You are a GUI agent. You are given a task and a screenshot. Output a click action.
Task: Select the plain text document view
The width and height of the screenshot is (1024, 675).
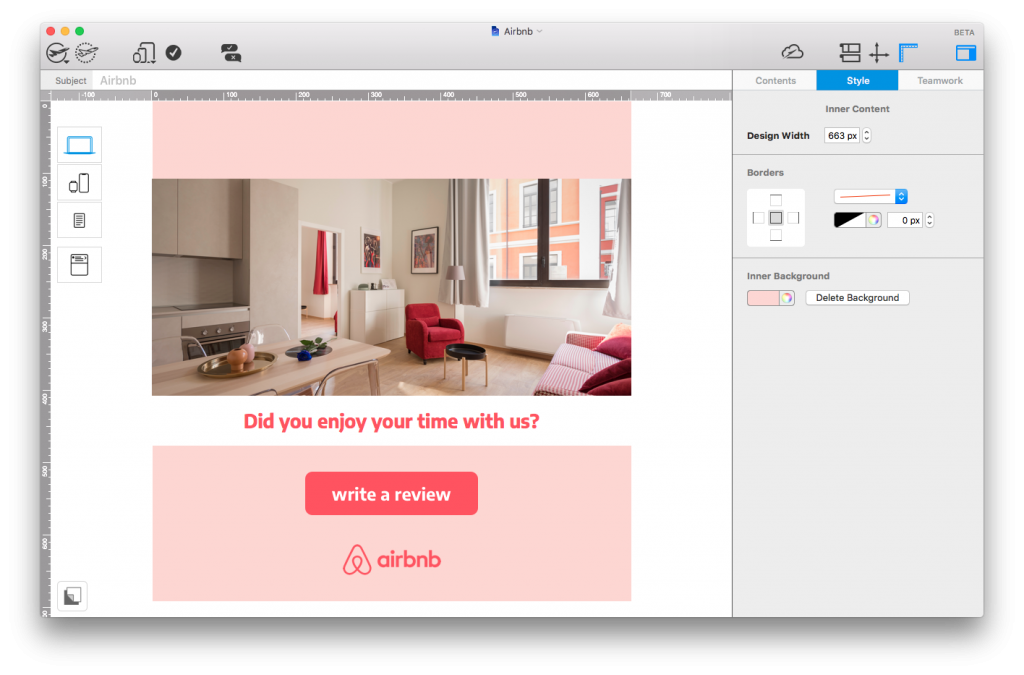80,221
